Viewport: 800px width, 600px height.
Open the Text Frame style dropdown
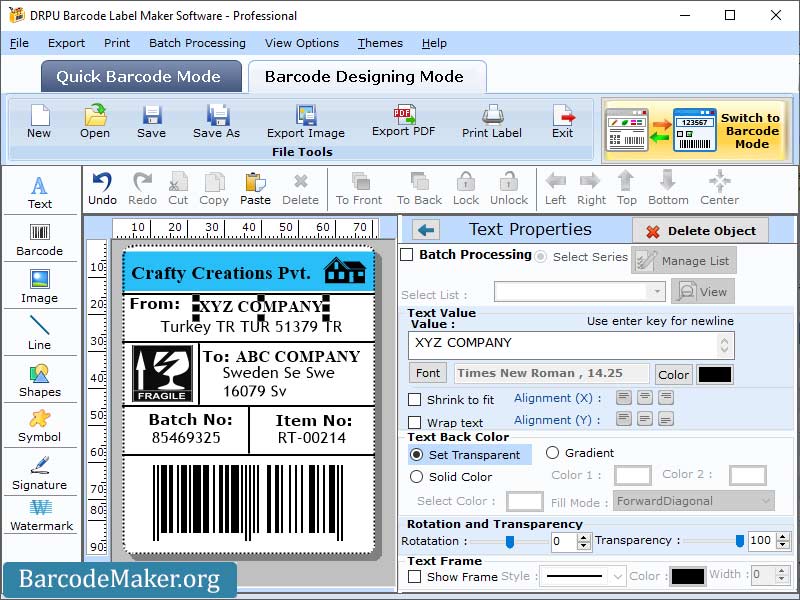coord(583,575)
